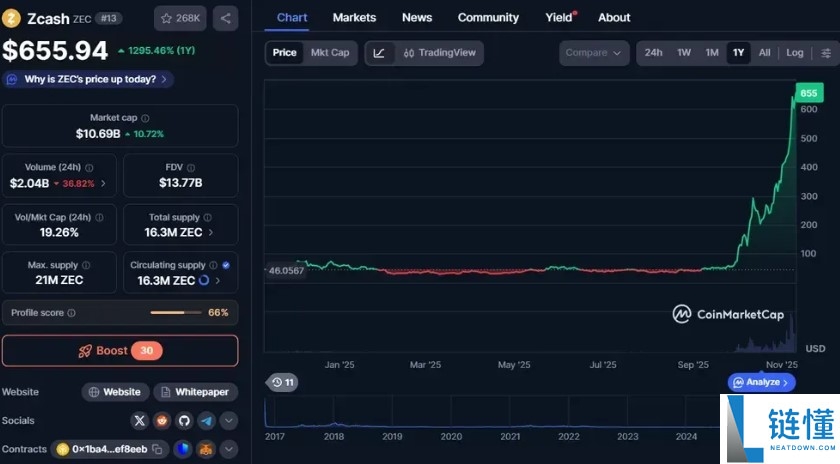Screen dimensions: 840x464
Task: Switch to line chart icon
Action: click(379, 53)
